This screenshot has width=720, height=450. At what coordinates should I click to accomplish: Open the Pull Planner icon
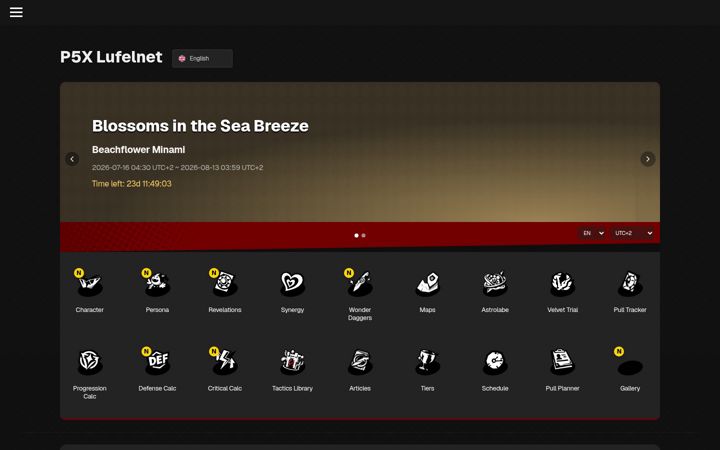562,361
